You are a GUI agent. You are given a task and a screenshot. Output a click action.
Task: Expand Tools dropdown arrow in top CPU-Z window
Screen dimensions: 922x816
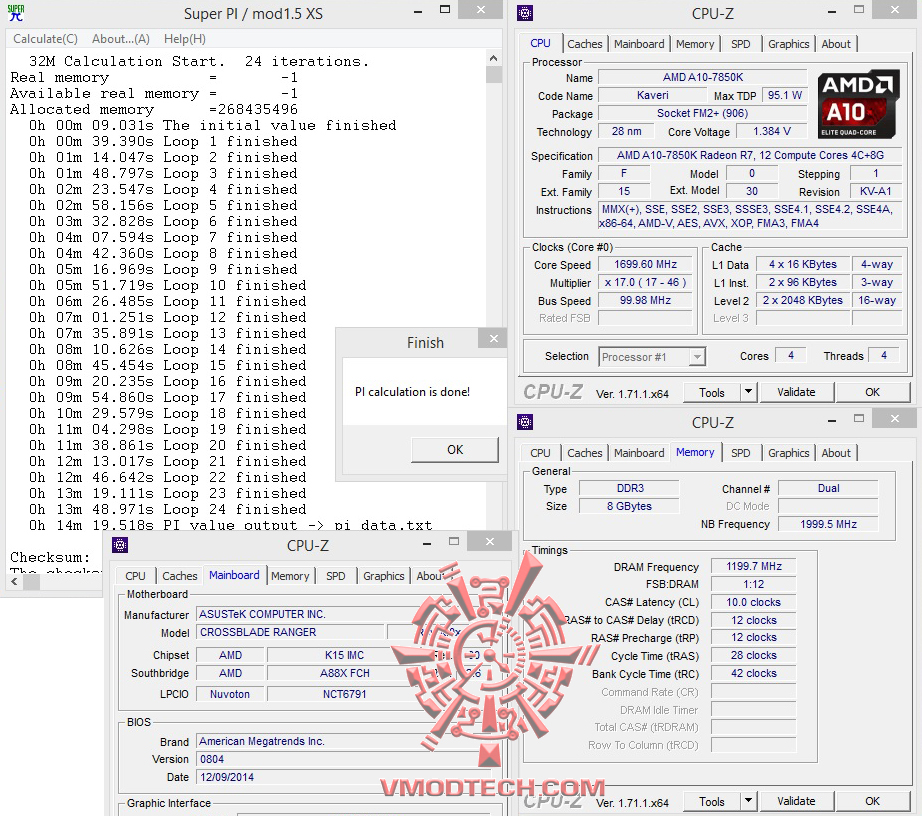[748, 392]
